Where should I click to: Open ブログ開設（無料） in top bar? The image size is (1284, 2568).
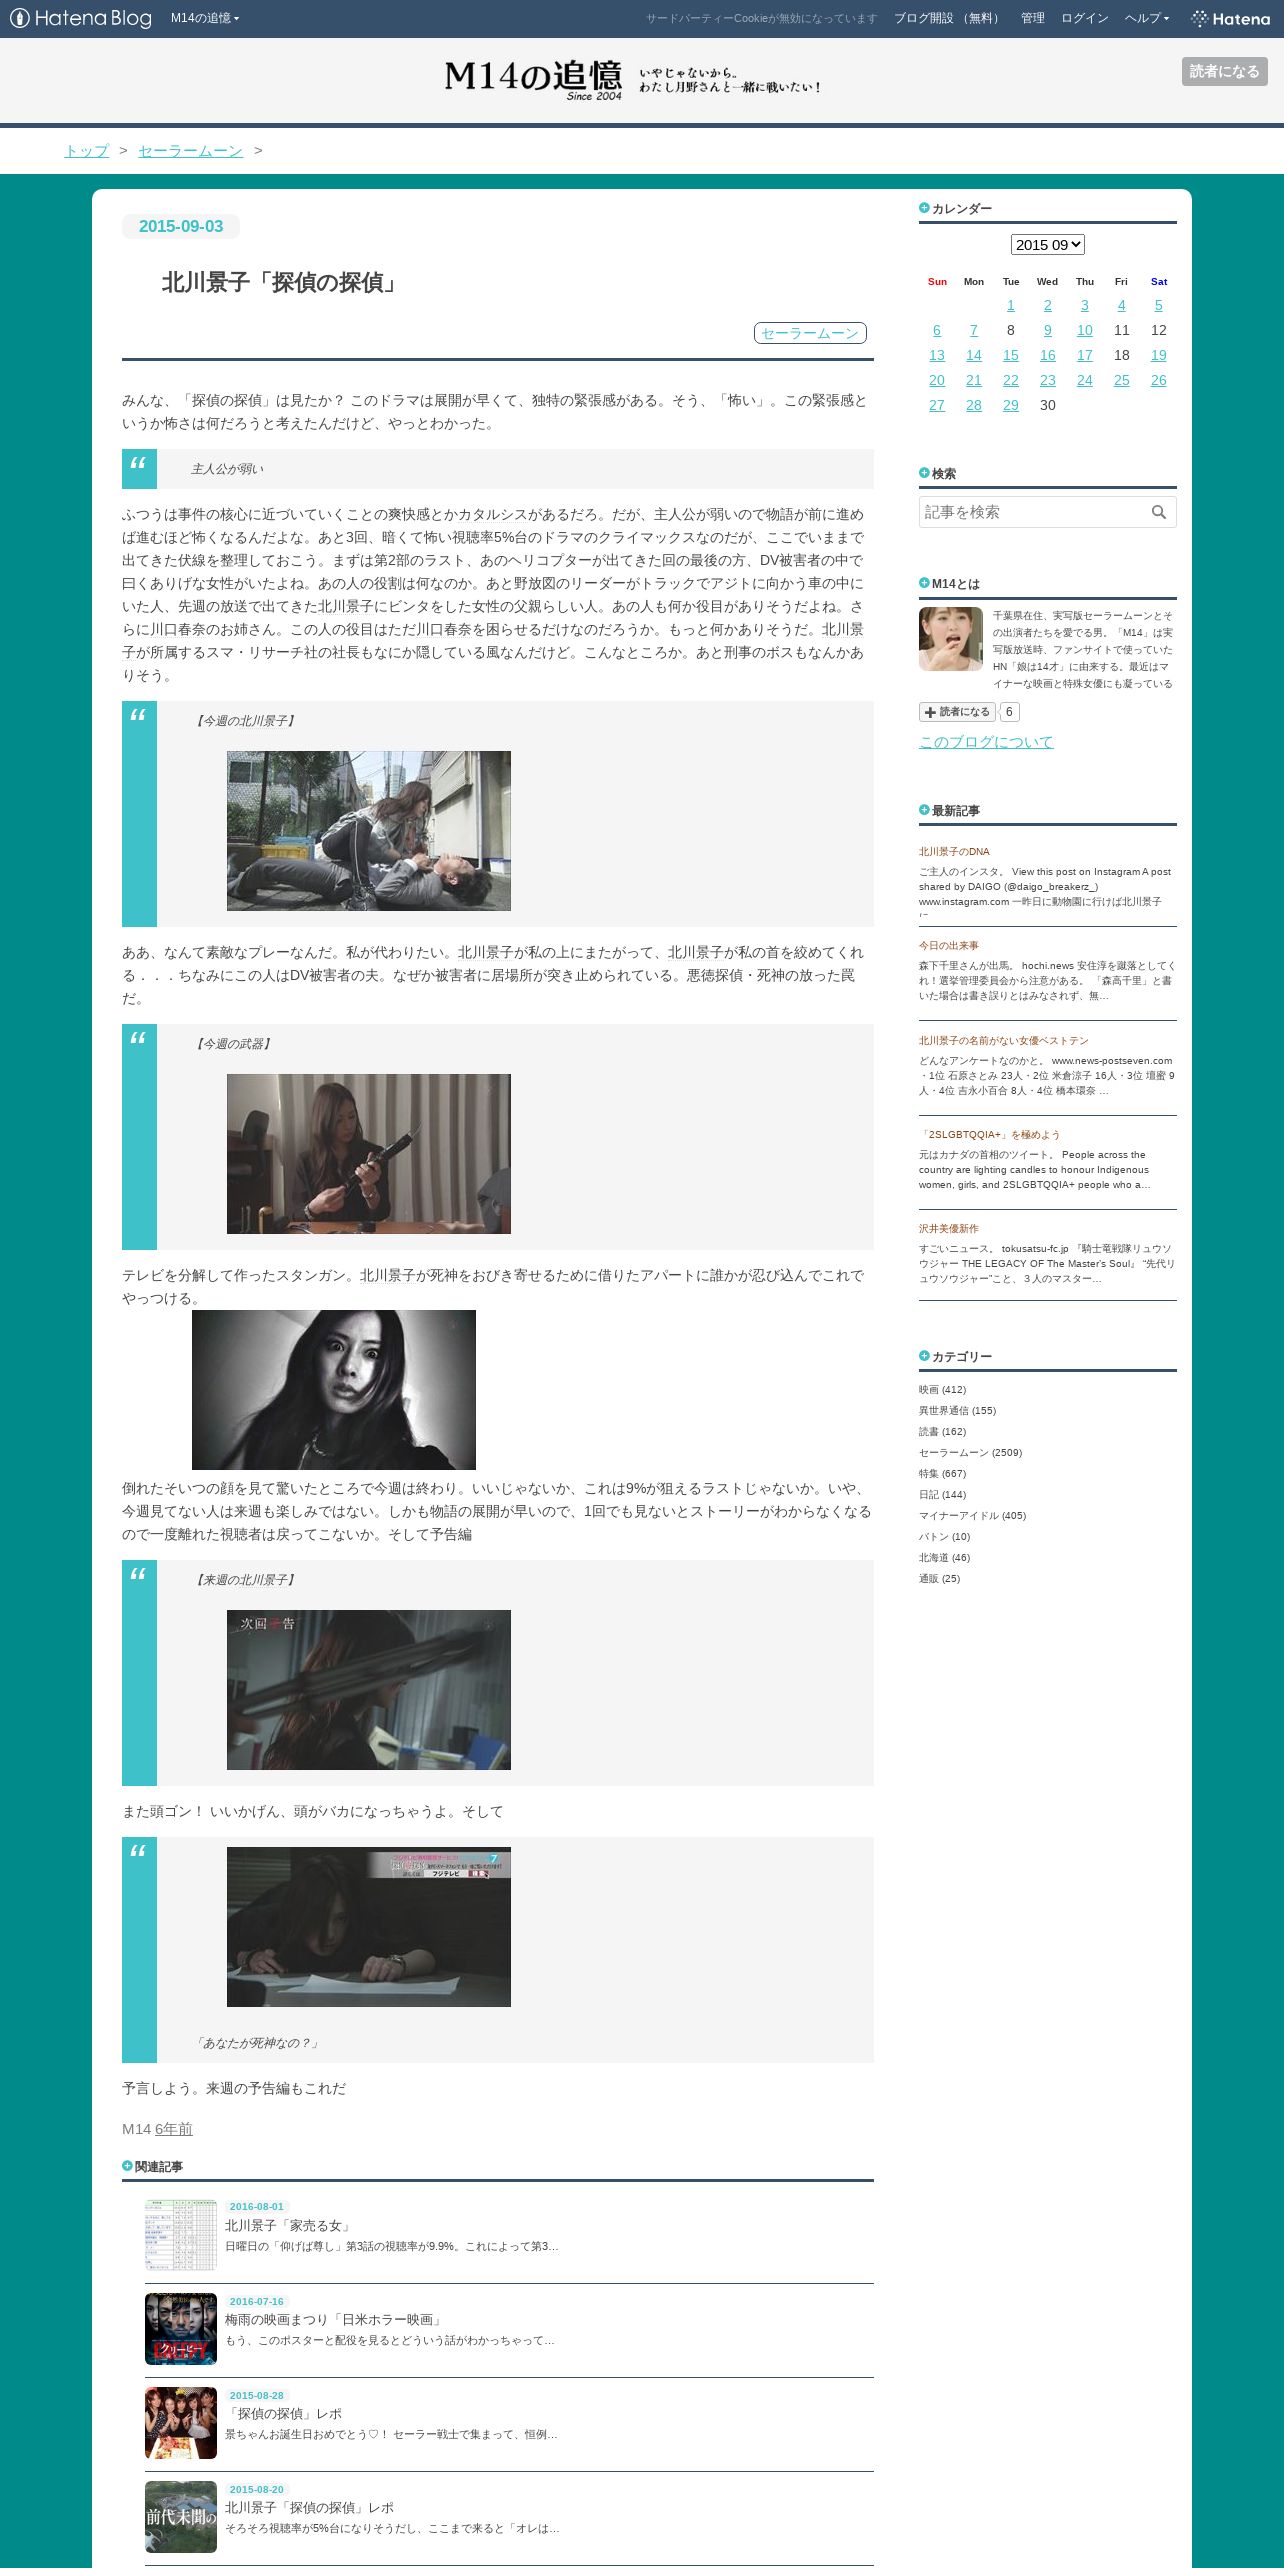click(x=948, y=18)
